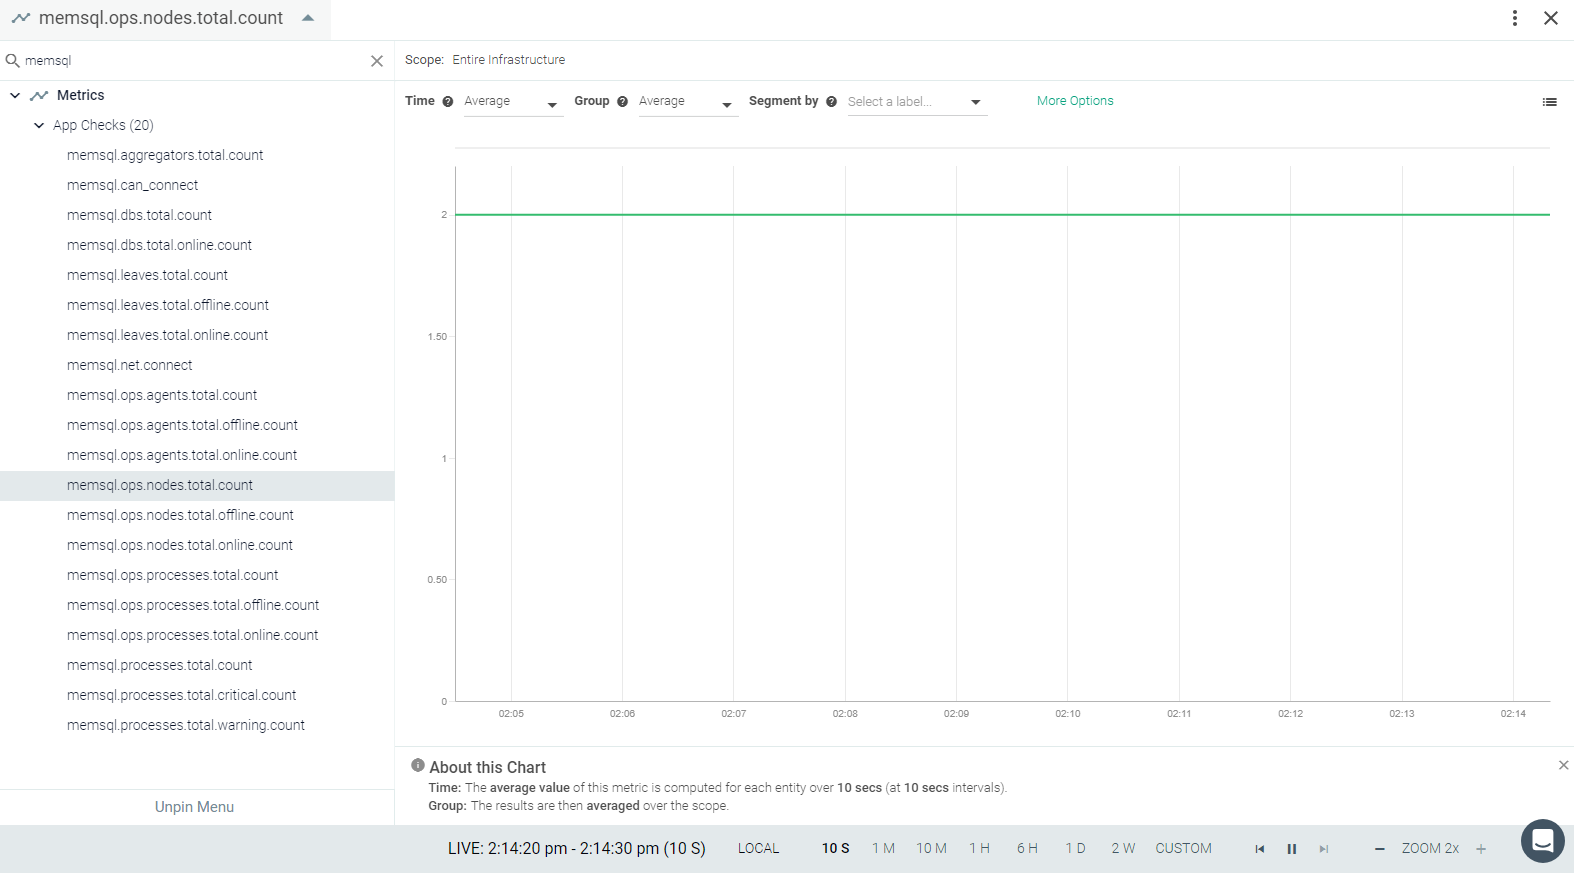Select the 6 H time range
Screen dimensions: 1574x873
pos(1027,848)
